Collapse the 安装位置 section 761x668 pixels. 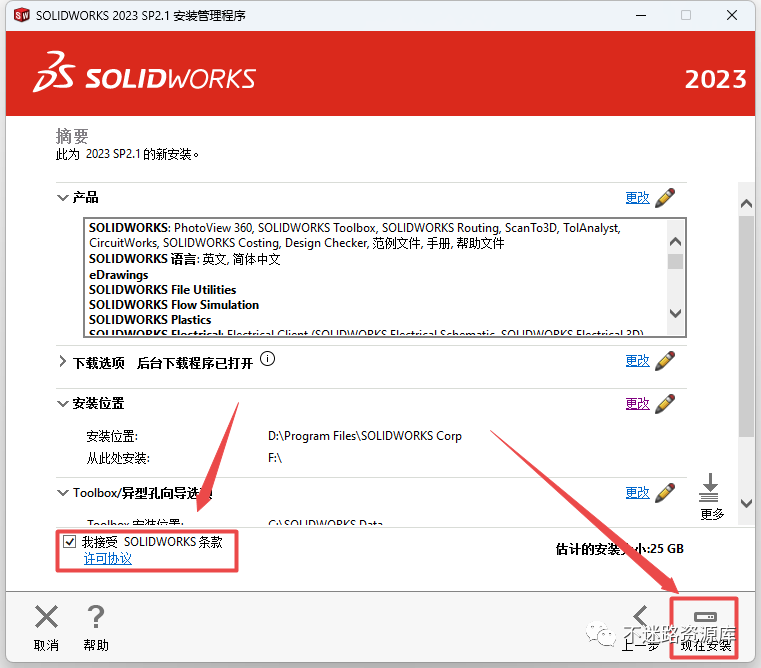63,403
